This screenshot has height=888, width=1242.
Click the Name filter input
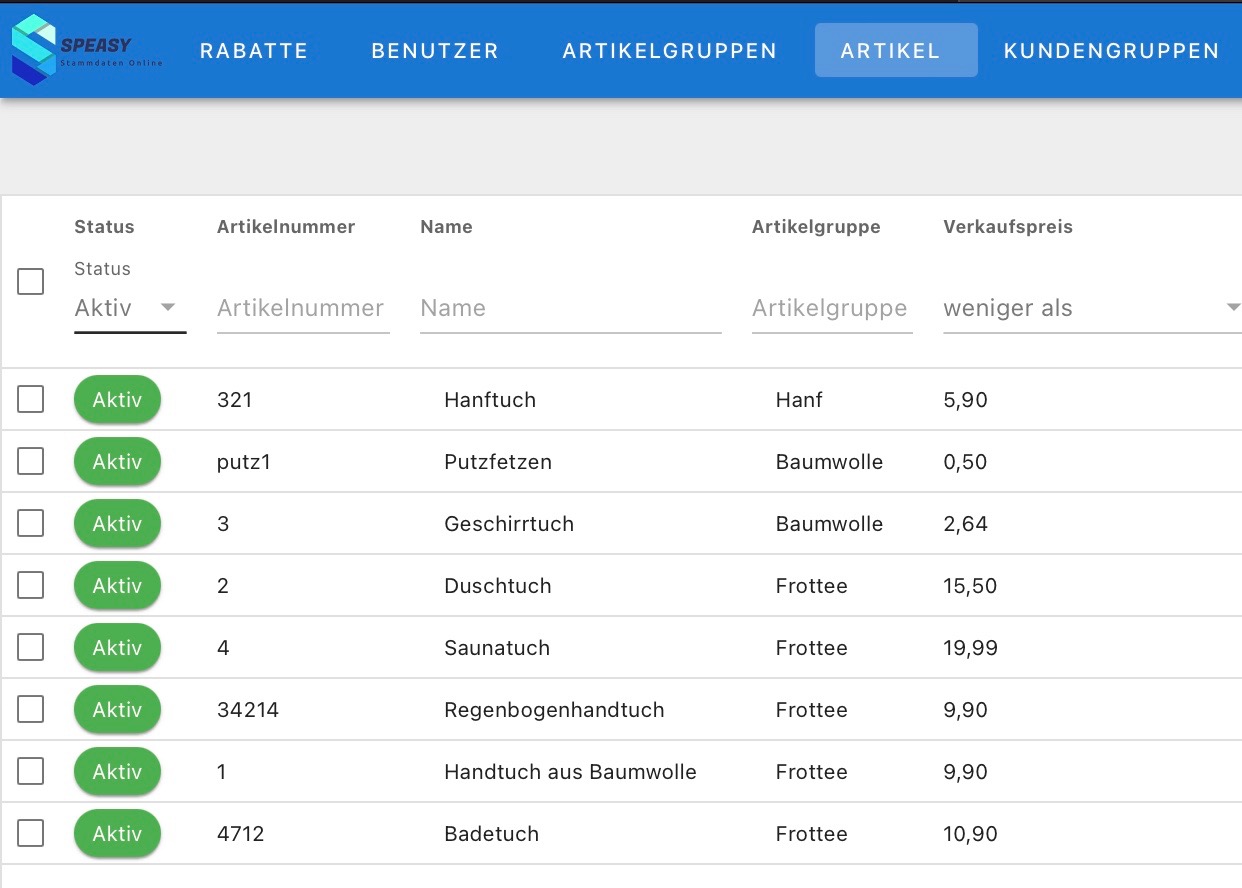[x=570, y=308]
